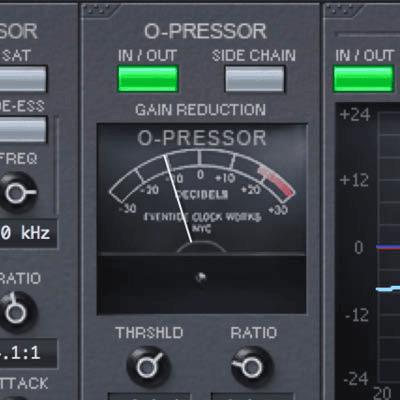This screenshot has width=400, height=400.
Task: Click the O-PRESSOR panel's corner grip dots
Action: [x=97, y=9]
